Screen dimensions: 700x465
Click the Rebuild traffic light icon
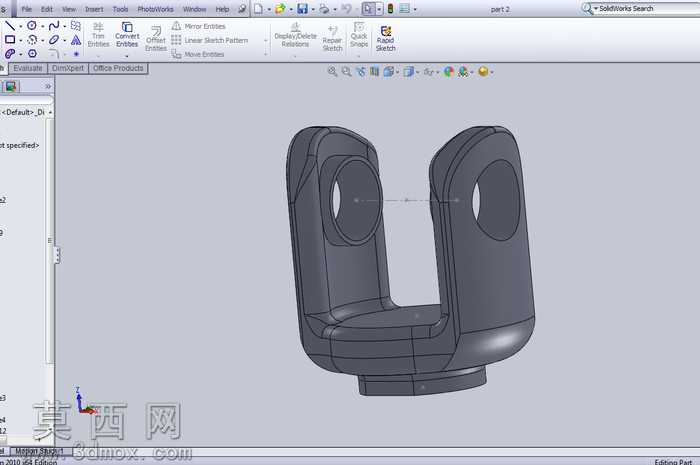[x=390, y=8]
